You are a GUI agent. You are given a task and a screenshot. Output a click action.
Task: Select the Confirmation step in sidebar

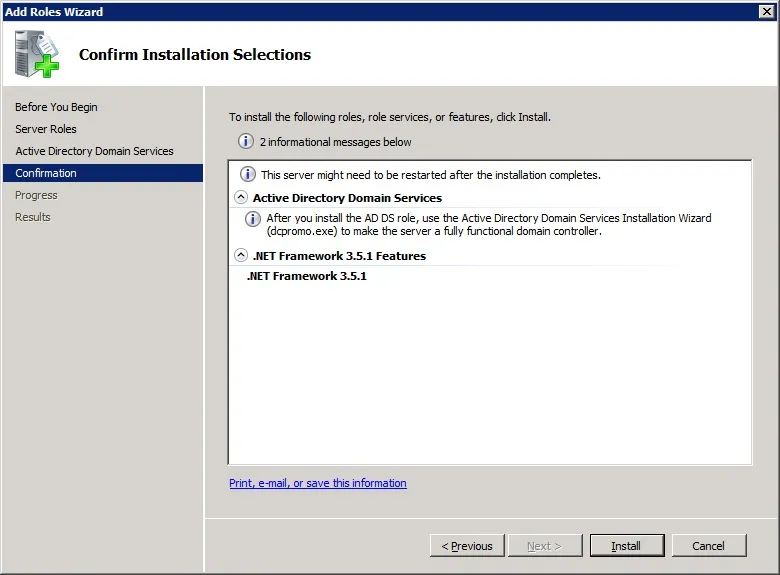103,173
